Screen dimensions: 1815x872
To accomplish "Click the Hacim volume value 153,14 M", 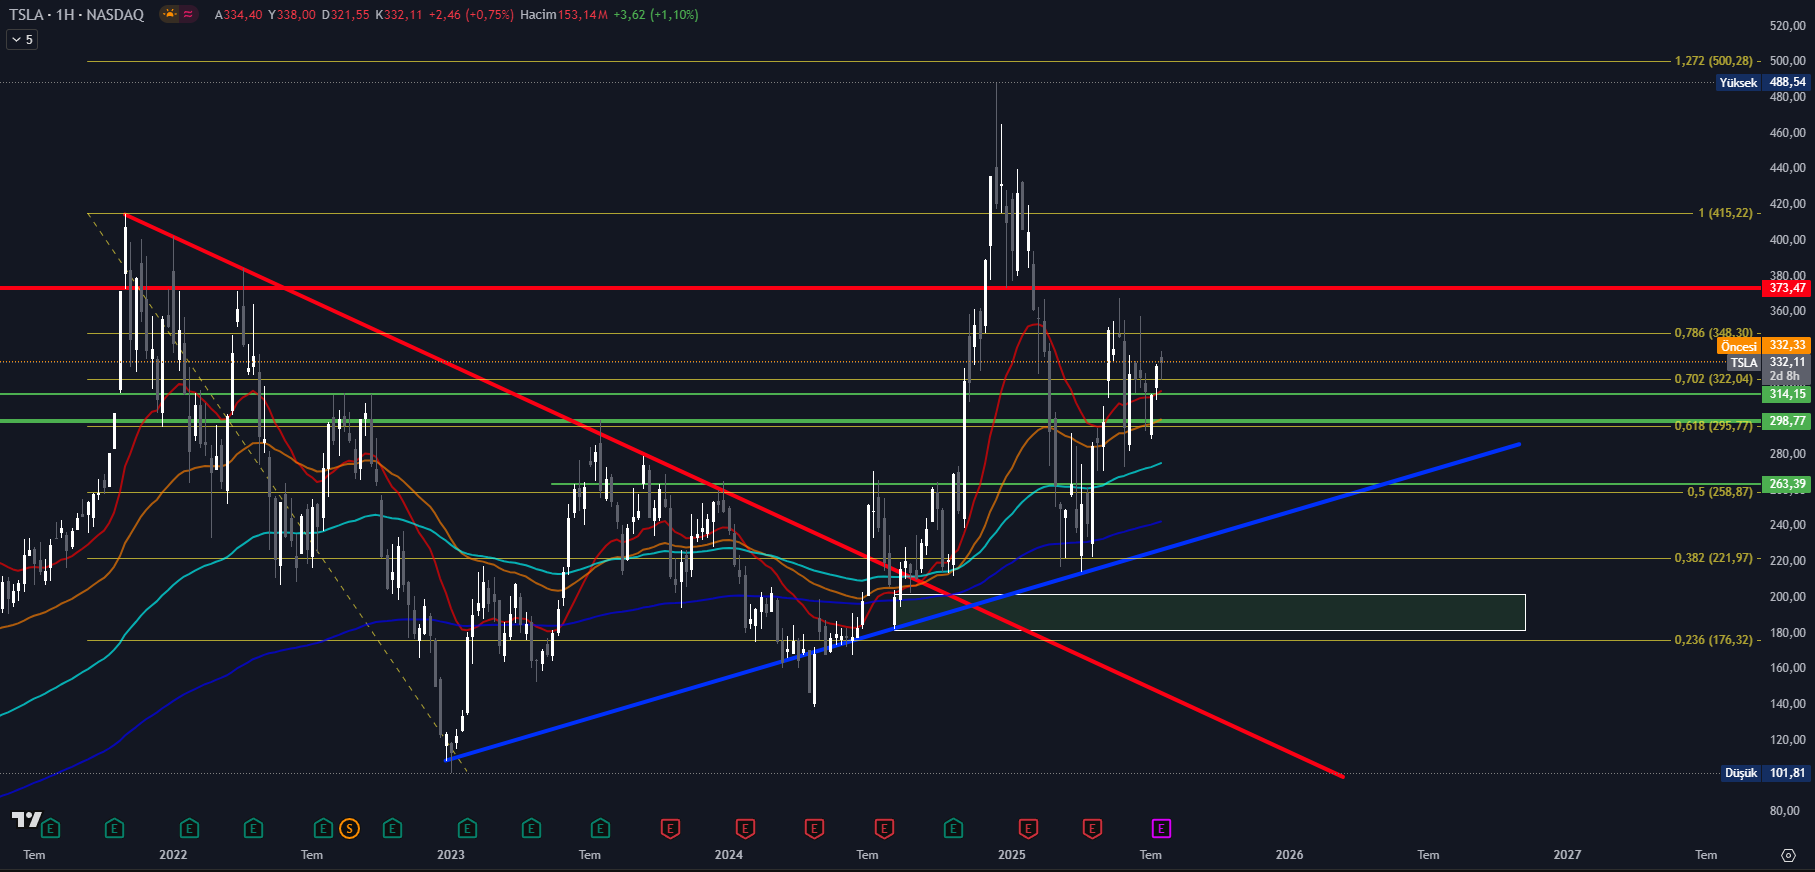I will pos(583,15).
